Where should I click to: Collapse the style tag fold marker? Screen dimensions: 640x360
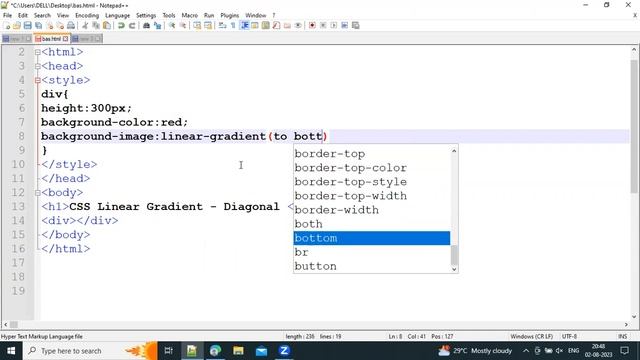[x=38, y=80]
